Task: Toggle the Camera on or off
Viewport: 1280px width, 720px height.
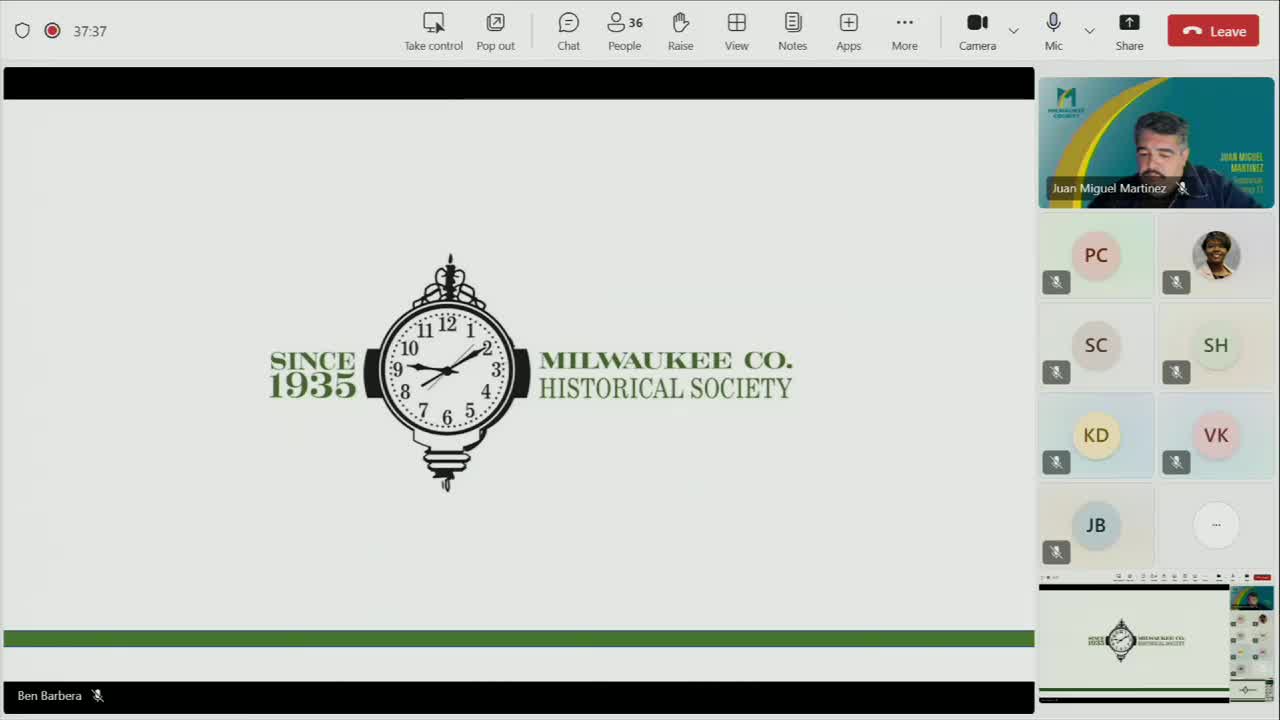Action: pos(977,31)
